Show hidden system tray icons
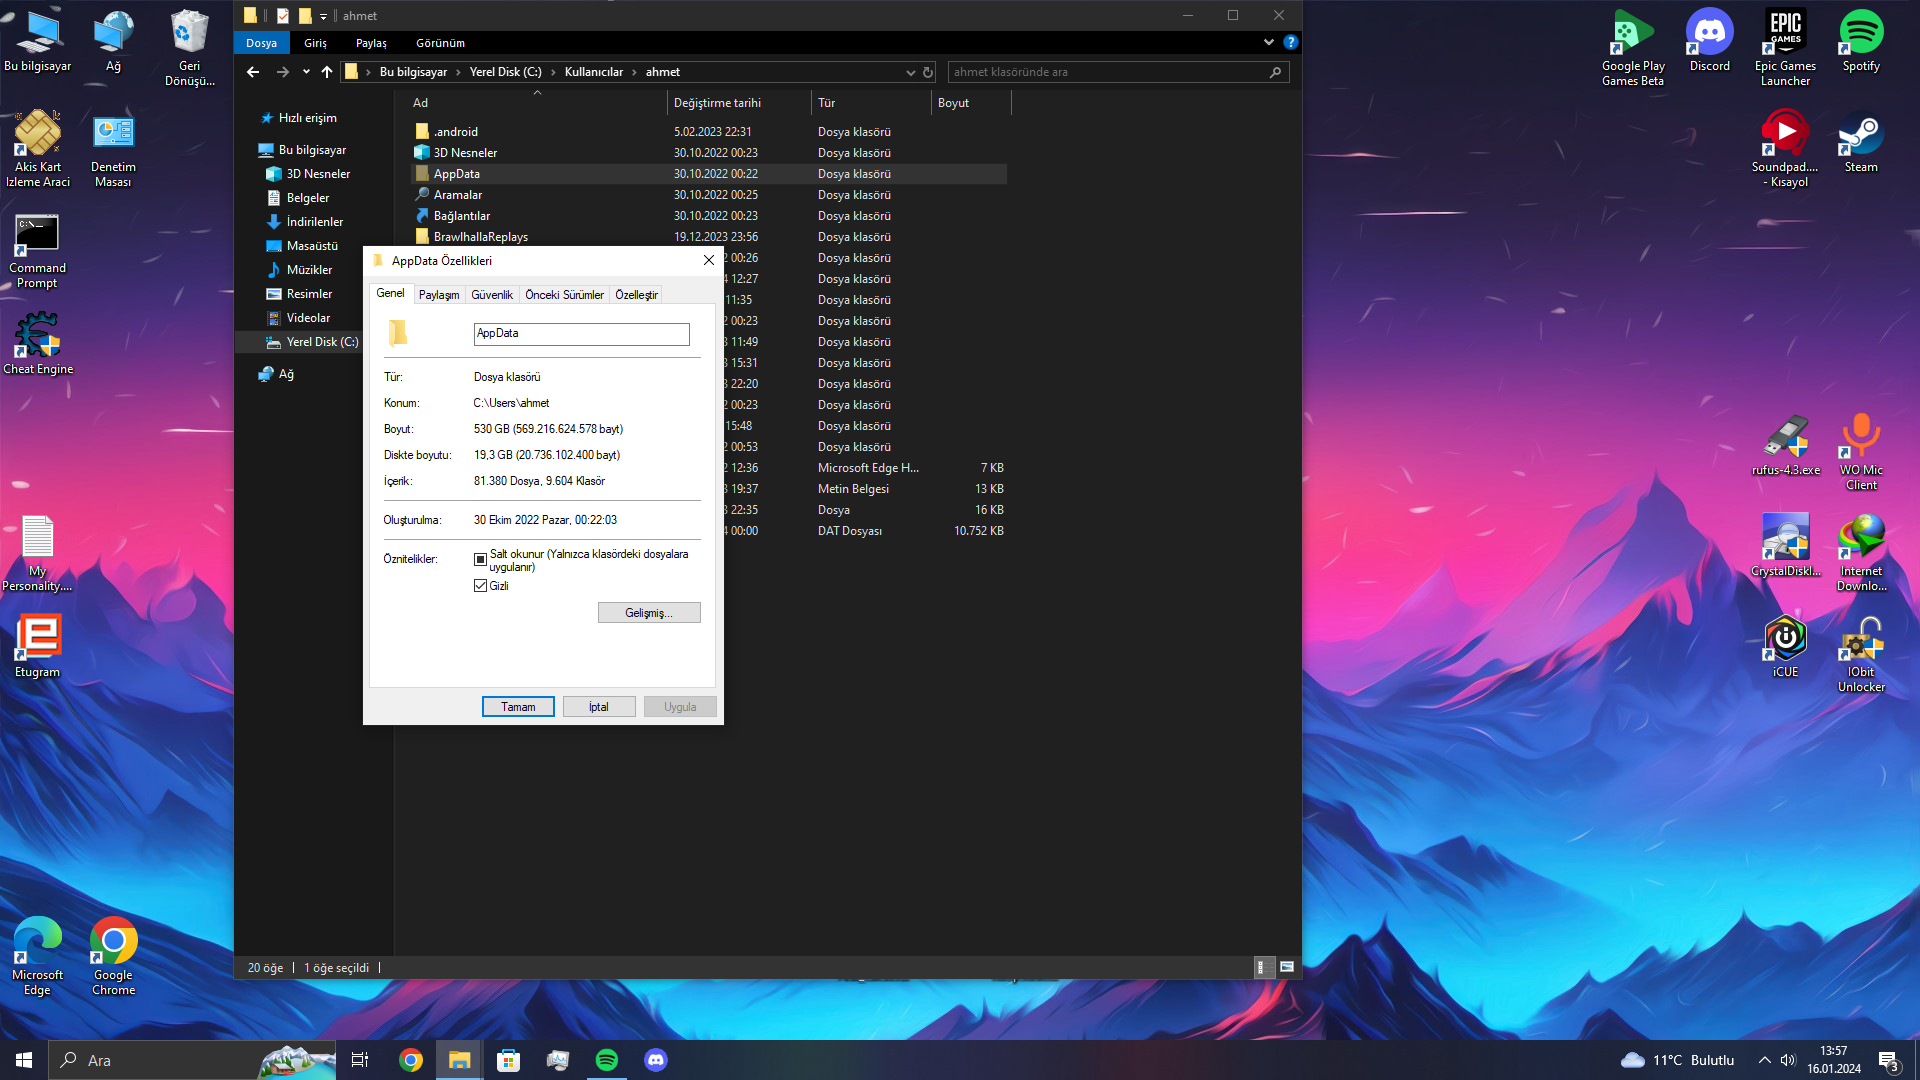 click(1764, 1060)
